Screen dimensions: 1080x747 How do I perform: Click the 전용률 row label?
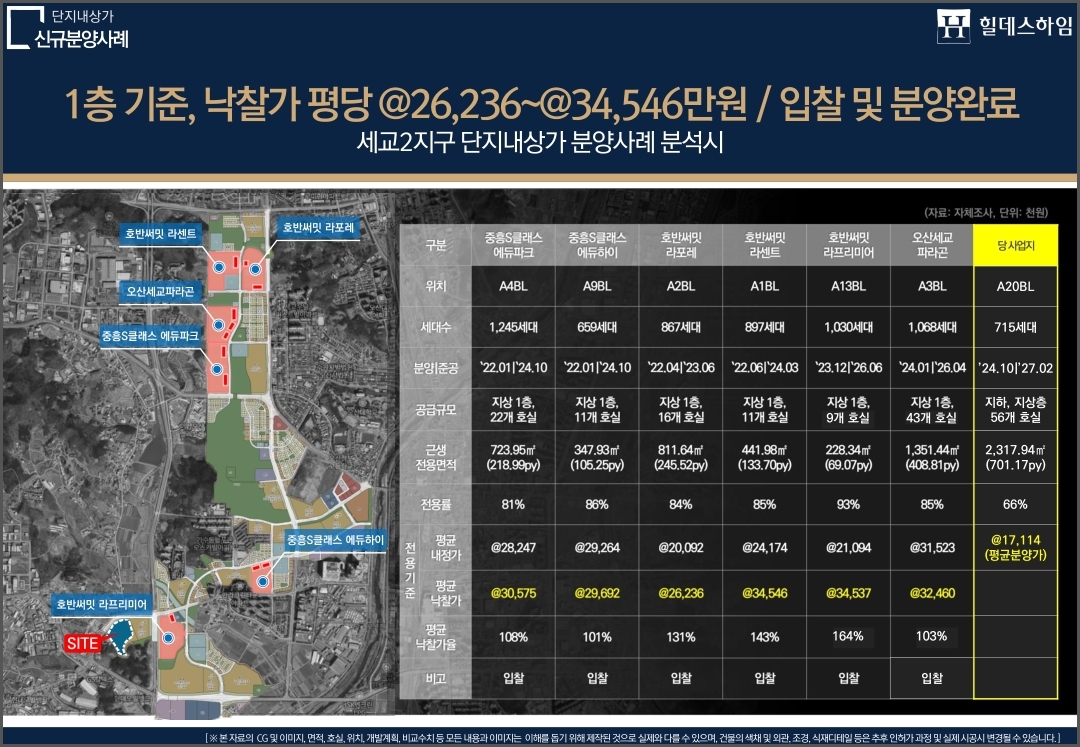(436, 505)
